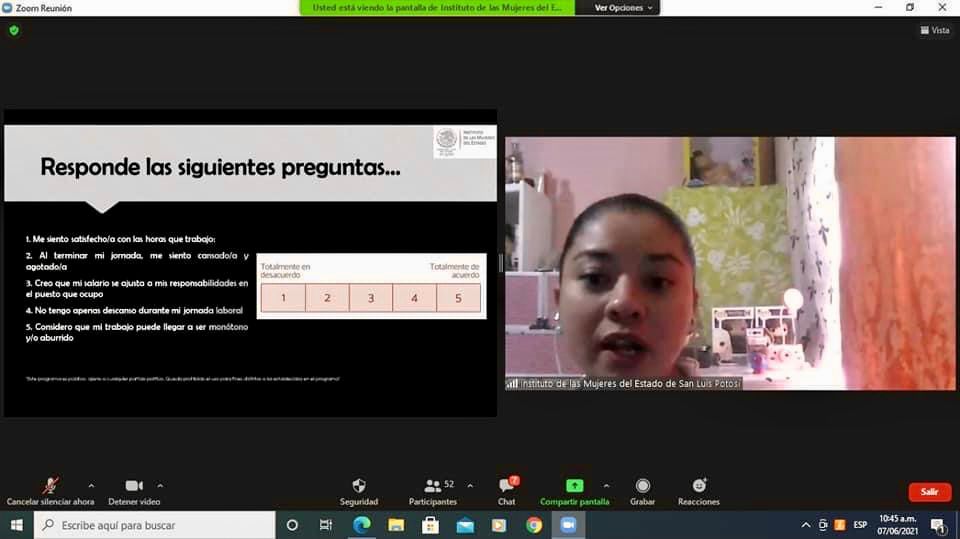Screen dimensions: 960x539
Task: Click the divider between slide and video
Action: coord(501,263)
